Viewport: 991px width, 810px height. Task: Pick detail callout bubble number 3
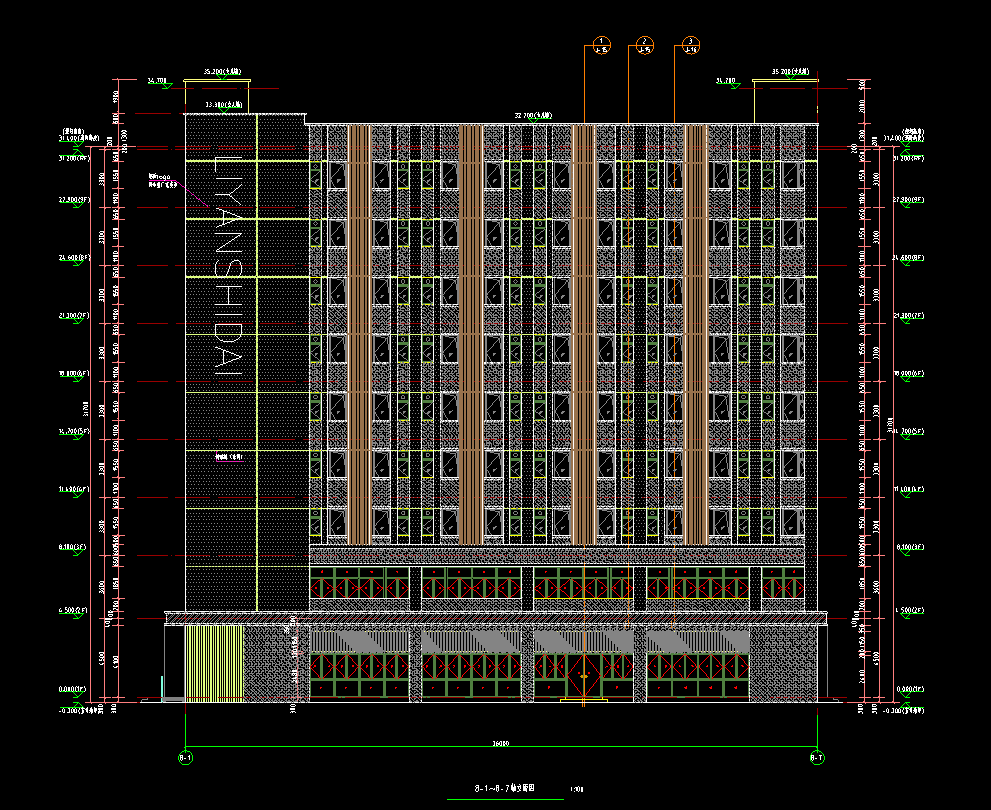coord(690,43)
